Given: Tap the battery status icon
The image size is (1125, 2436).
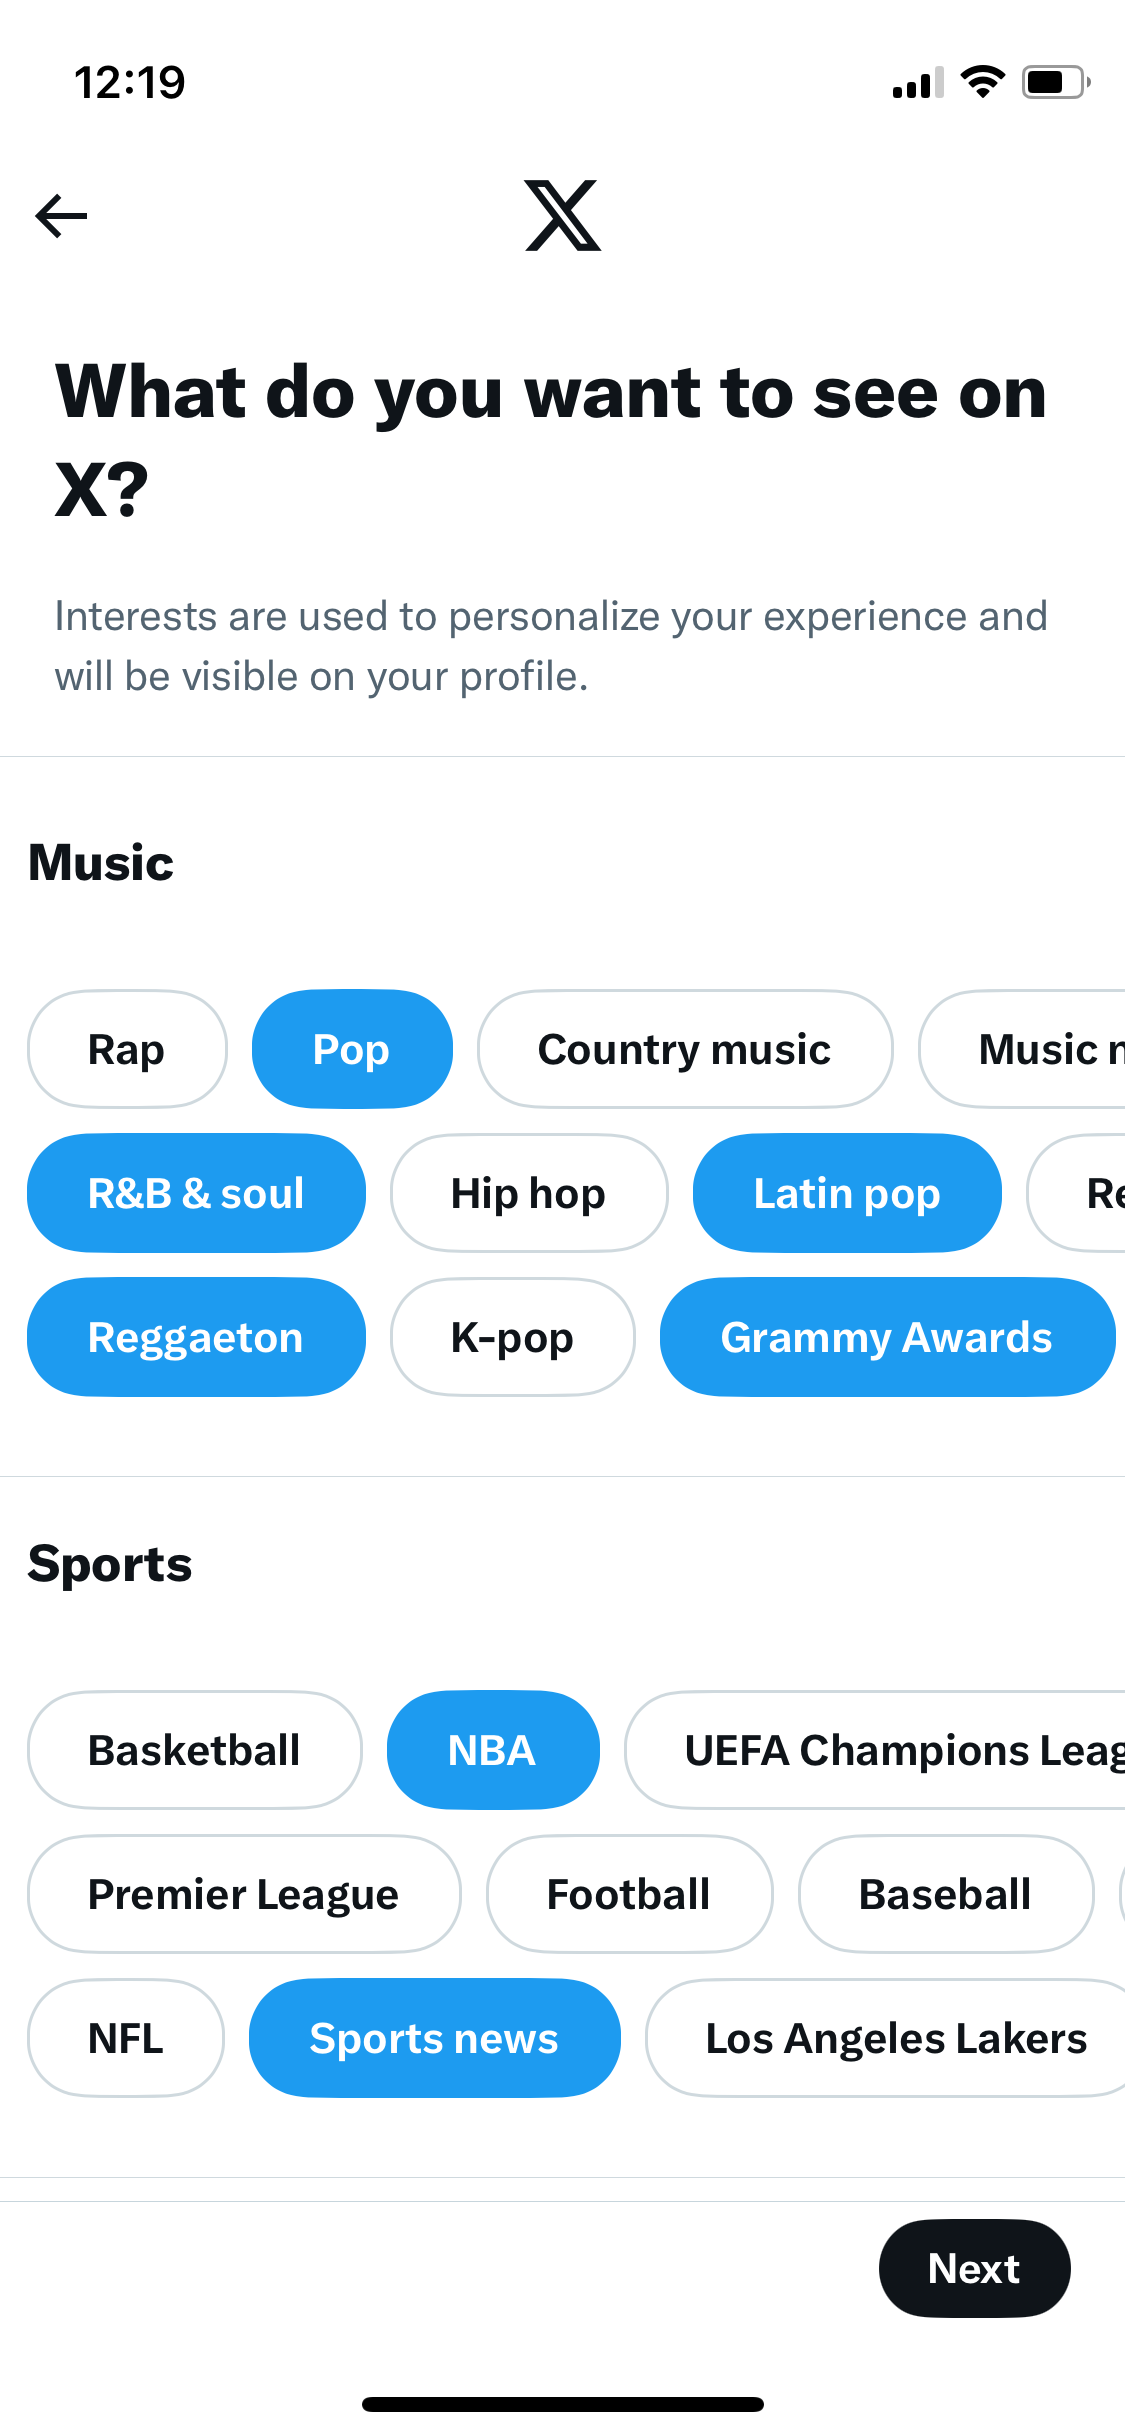Looking at the screenshot, I should click(1056, 82).
